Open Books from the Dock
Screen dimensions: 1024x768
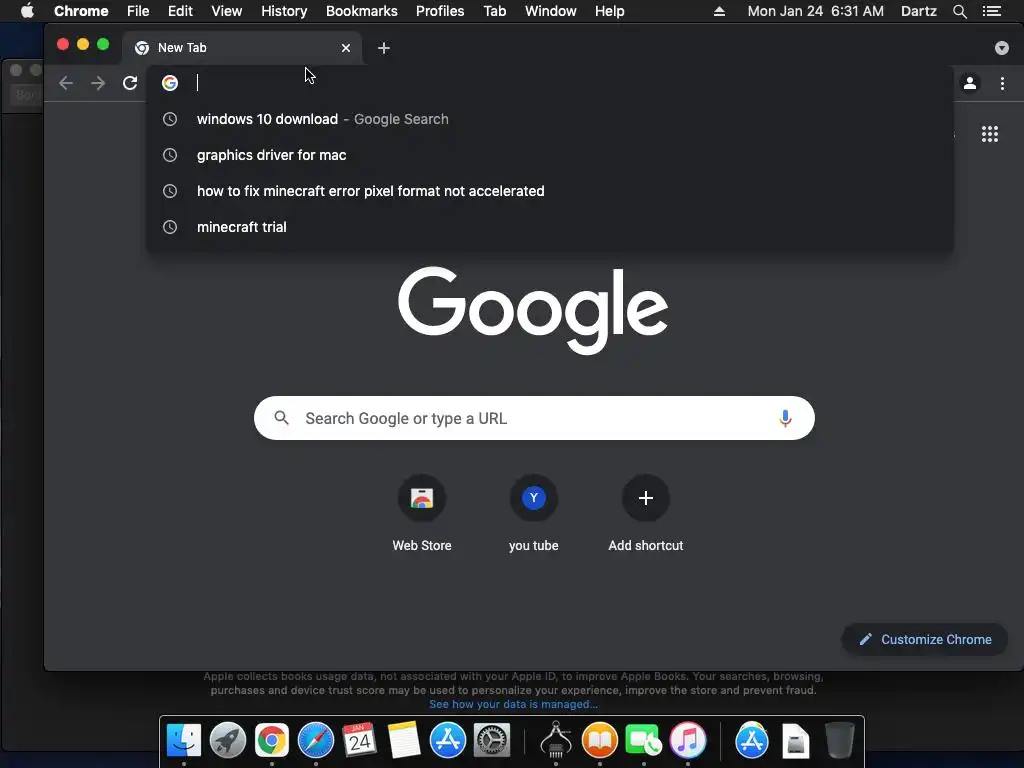click(600, 740)
